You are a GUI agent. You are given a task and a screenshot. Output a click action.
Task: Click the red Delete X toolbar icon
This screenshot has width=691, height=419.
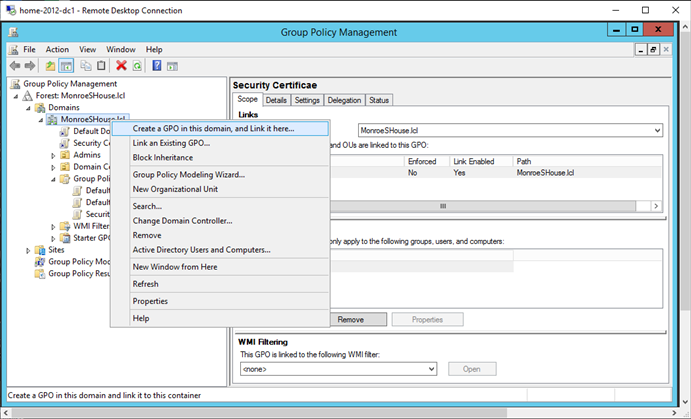pos(121,66)
